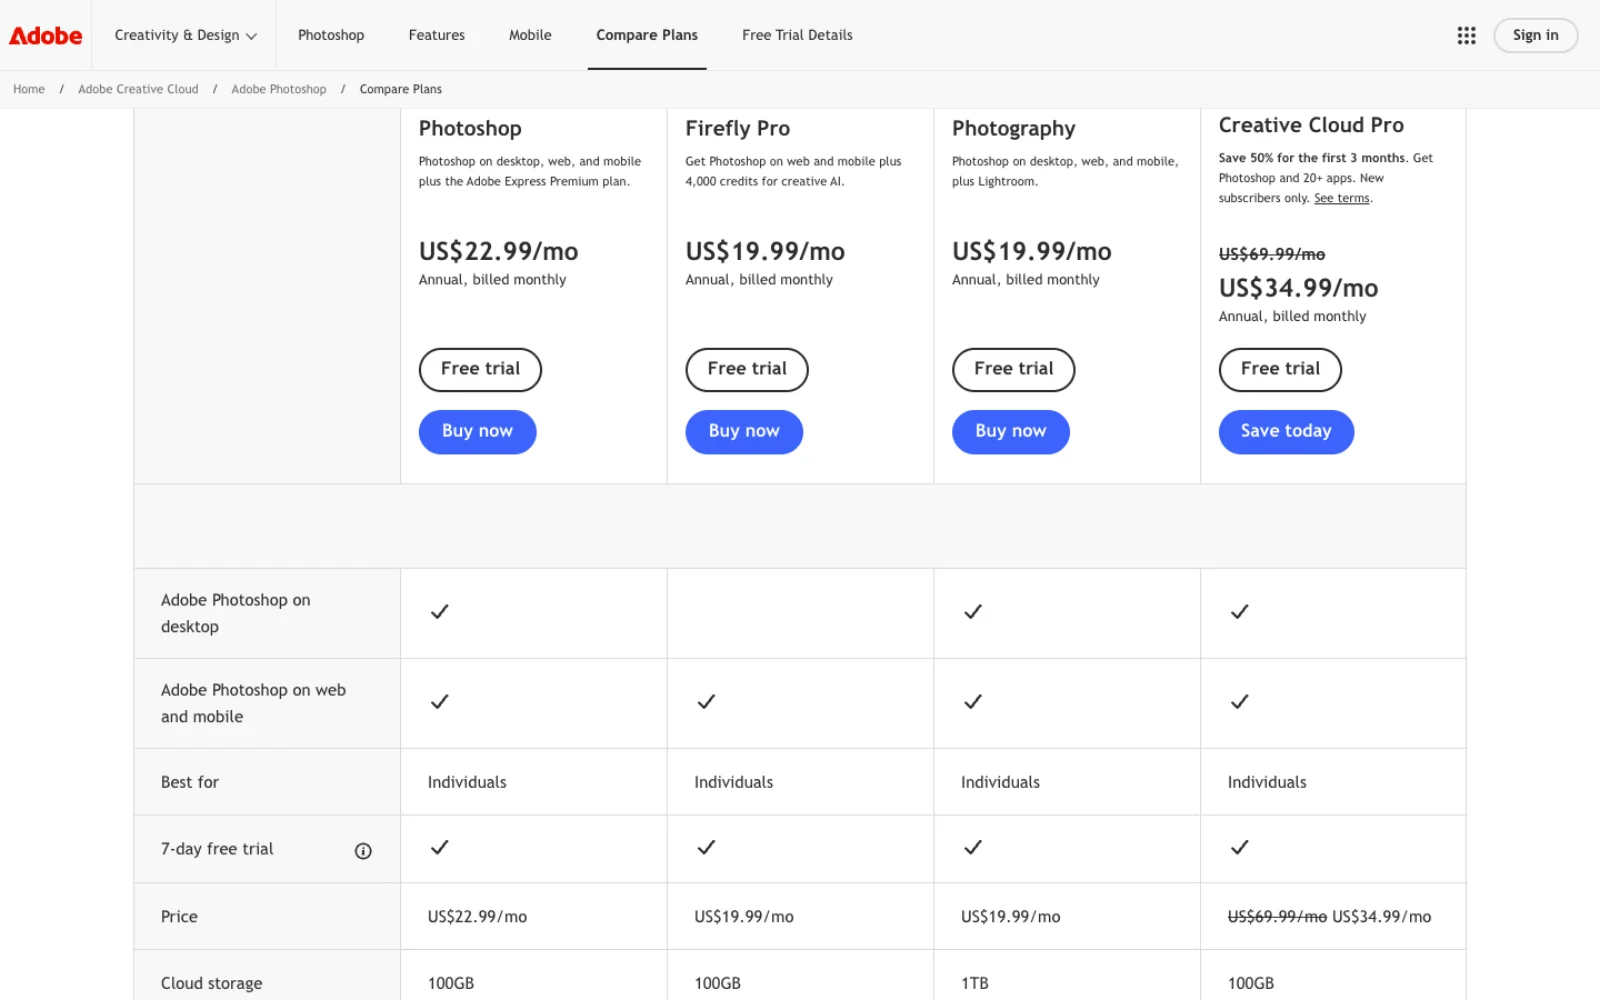This screenshot has width=1600, height=1000.
Task: Go to the Mobile nav item
Action: pos(530,35)
